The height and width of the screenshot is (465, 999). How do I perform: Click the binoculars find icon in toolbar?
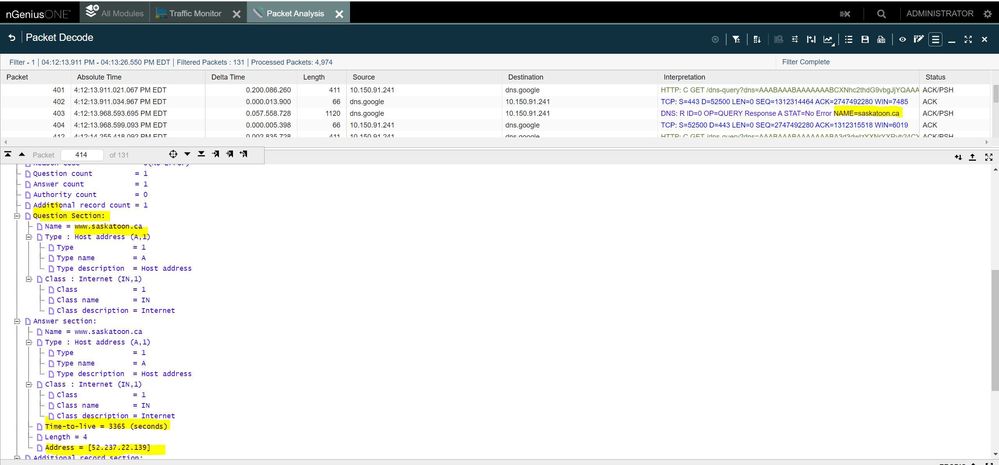pos(779,39)
